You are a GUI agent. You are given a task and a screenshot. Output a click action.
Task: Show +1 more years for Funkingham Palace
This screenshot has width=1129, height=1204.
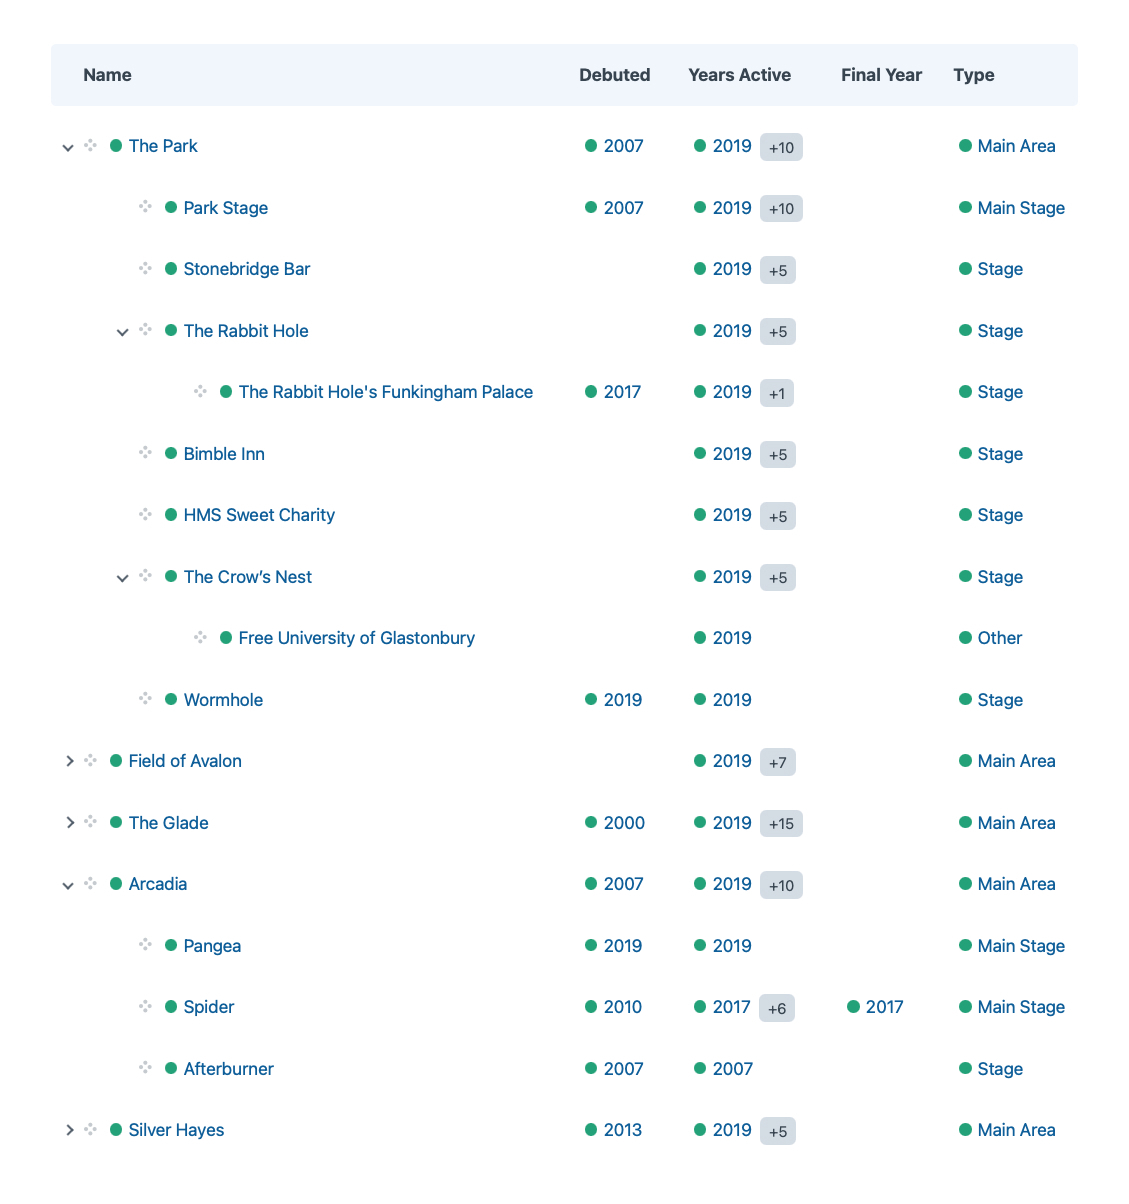point(777,393)
